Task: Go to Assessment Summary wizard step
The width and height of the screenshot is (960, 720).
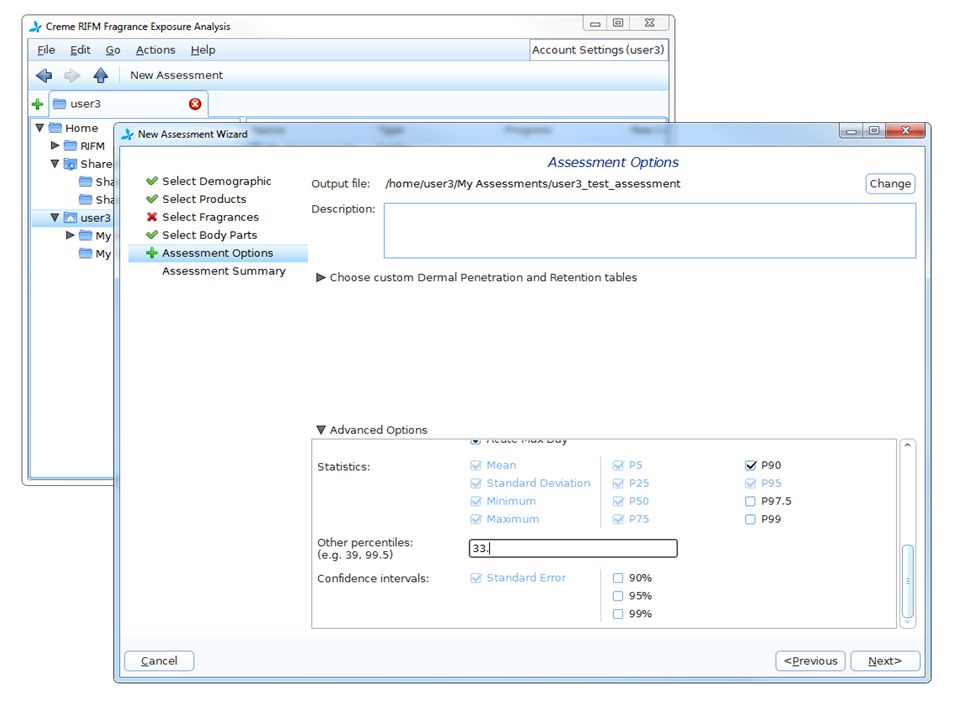Action: (223, 271)
